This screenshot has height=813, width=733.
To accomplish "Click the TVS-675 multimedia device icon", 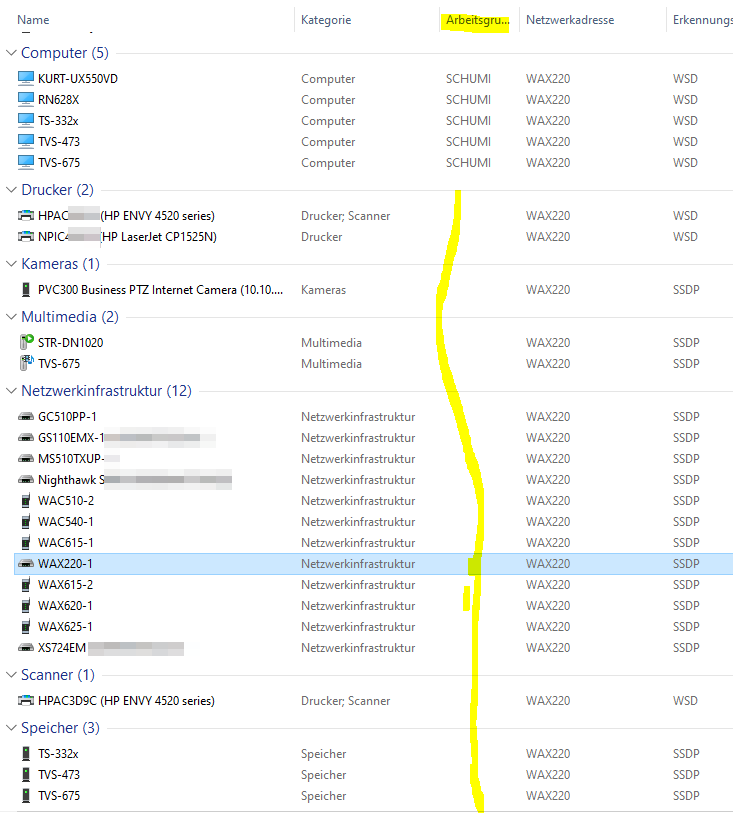I will tap(26, 363).
